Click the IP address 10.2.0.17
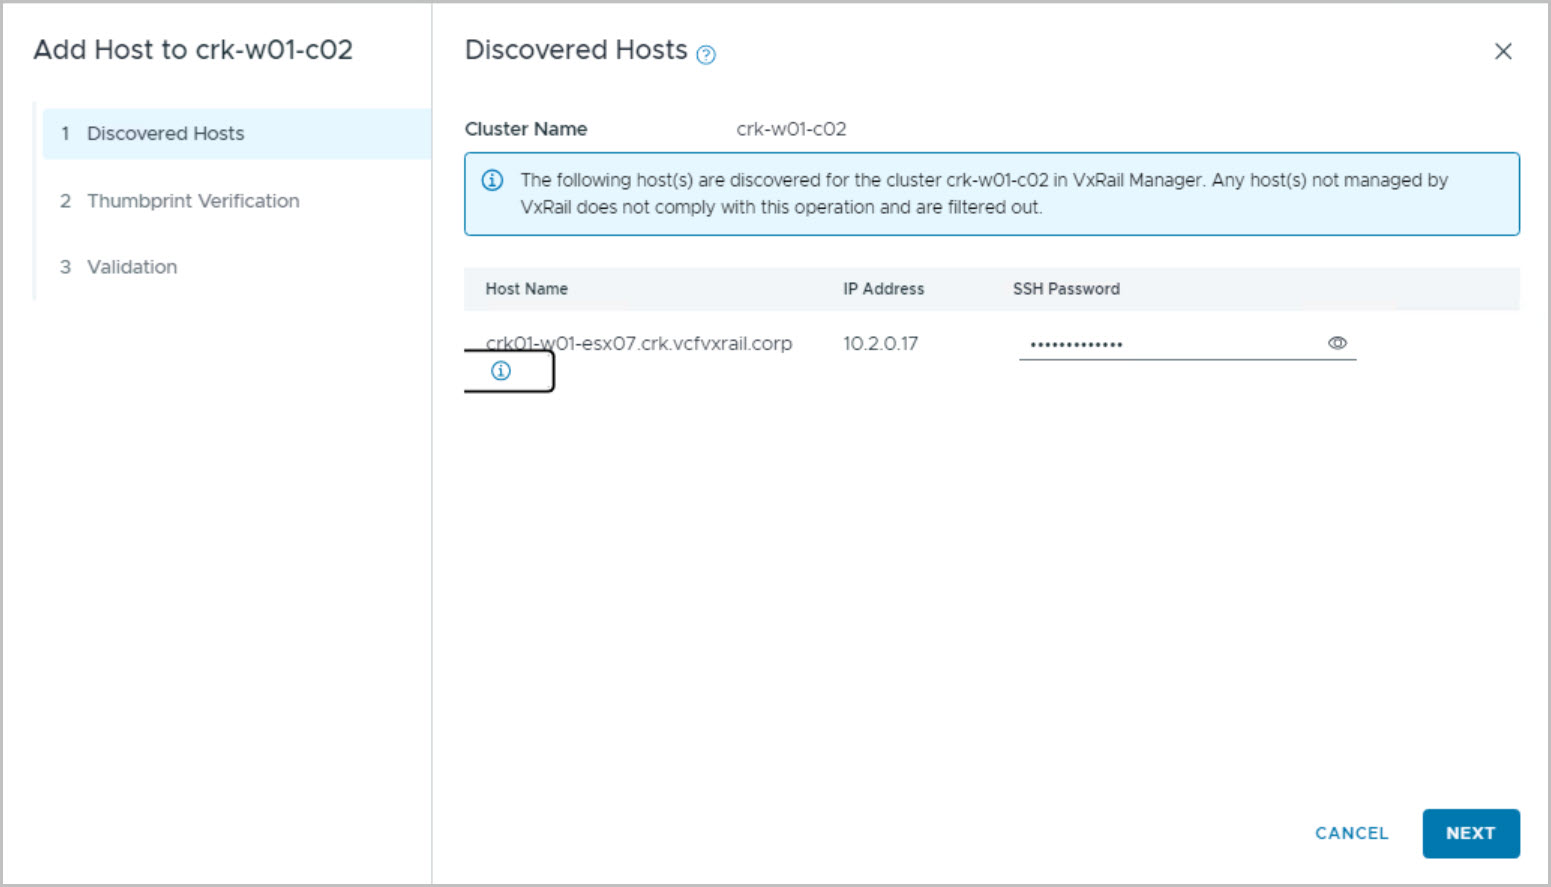Screen dimensions: 1551x887 880,343
